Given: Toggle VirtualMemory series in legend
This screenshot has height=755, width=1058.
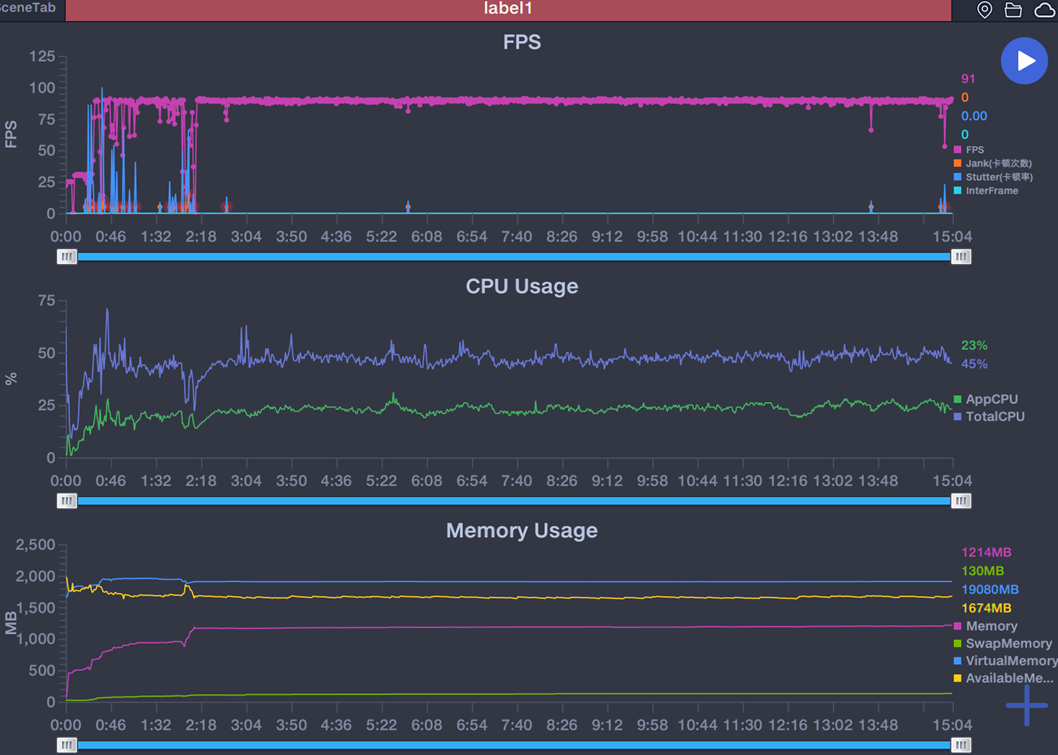Looking at the screenshot, I should (1005, 661).
